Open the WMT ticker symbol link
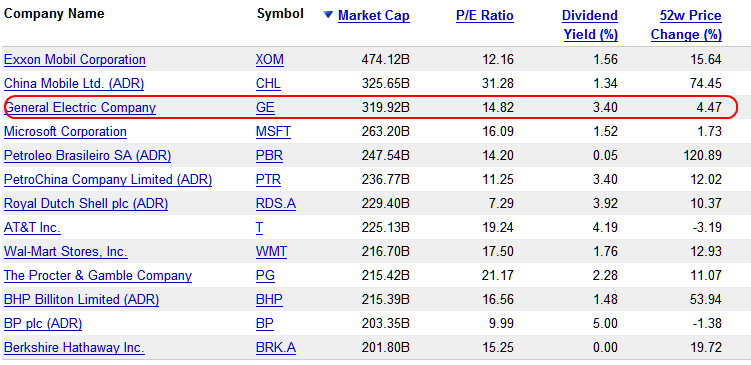The height and width of the screenshot is (365, 751). pos(271,251)
